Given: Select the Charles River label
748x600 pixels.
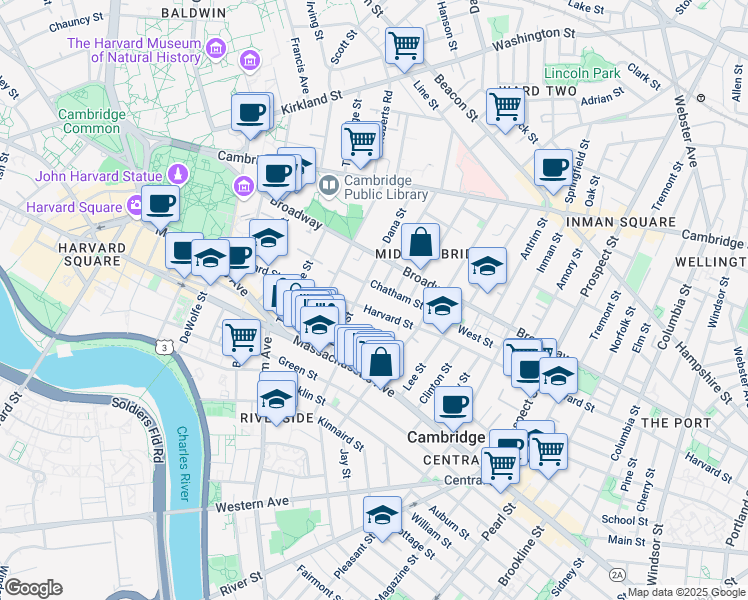Looking at the screenshot, I should (x=184, y=463).
